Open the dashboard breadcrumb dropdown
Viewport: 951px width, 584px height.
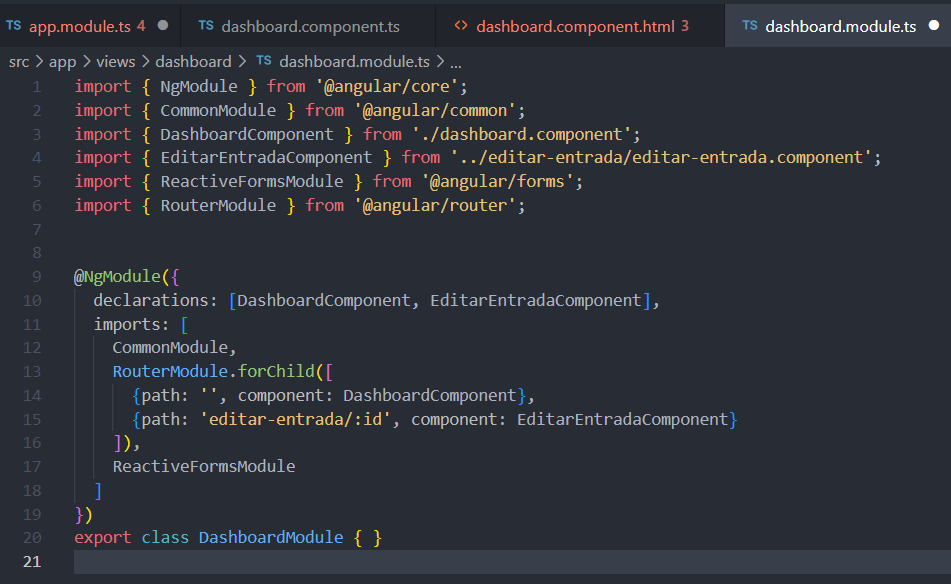[194, 61]
